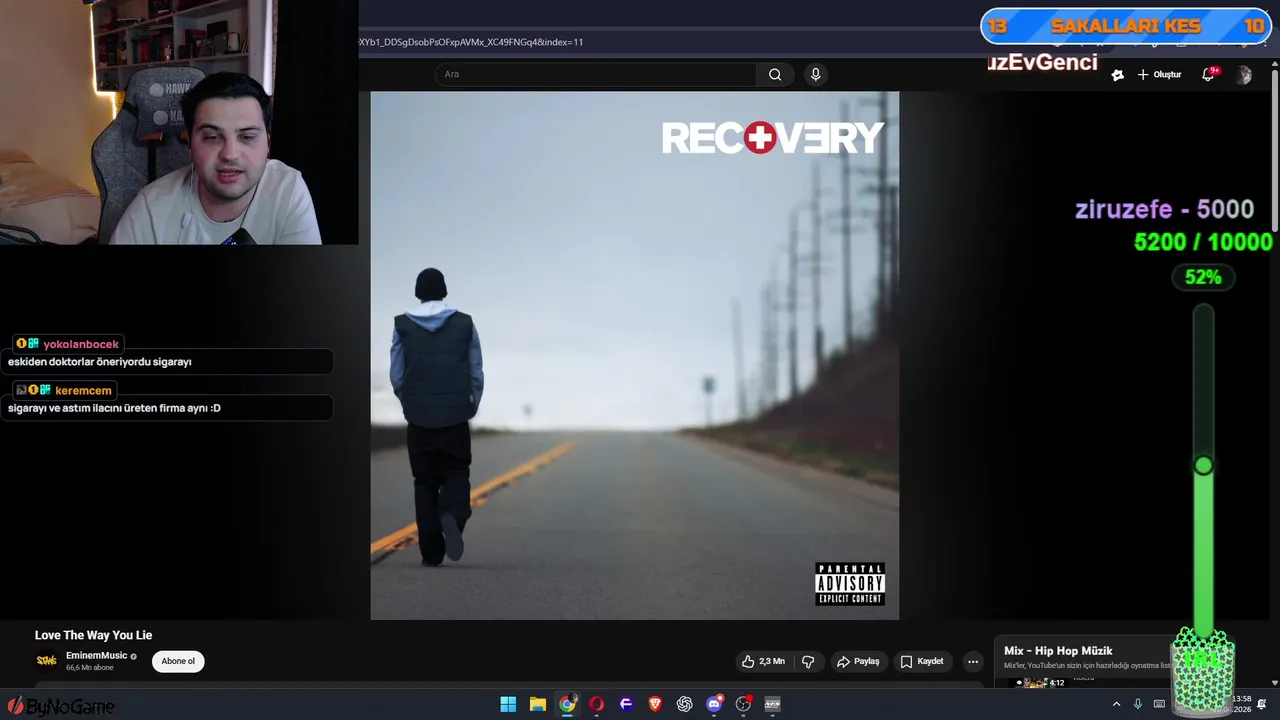The height and width of the screenshot is (720, 1280).
Task: Open Discord from the taskbar
Action: point(714,704)
